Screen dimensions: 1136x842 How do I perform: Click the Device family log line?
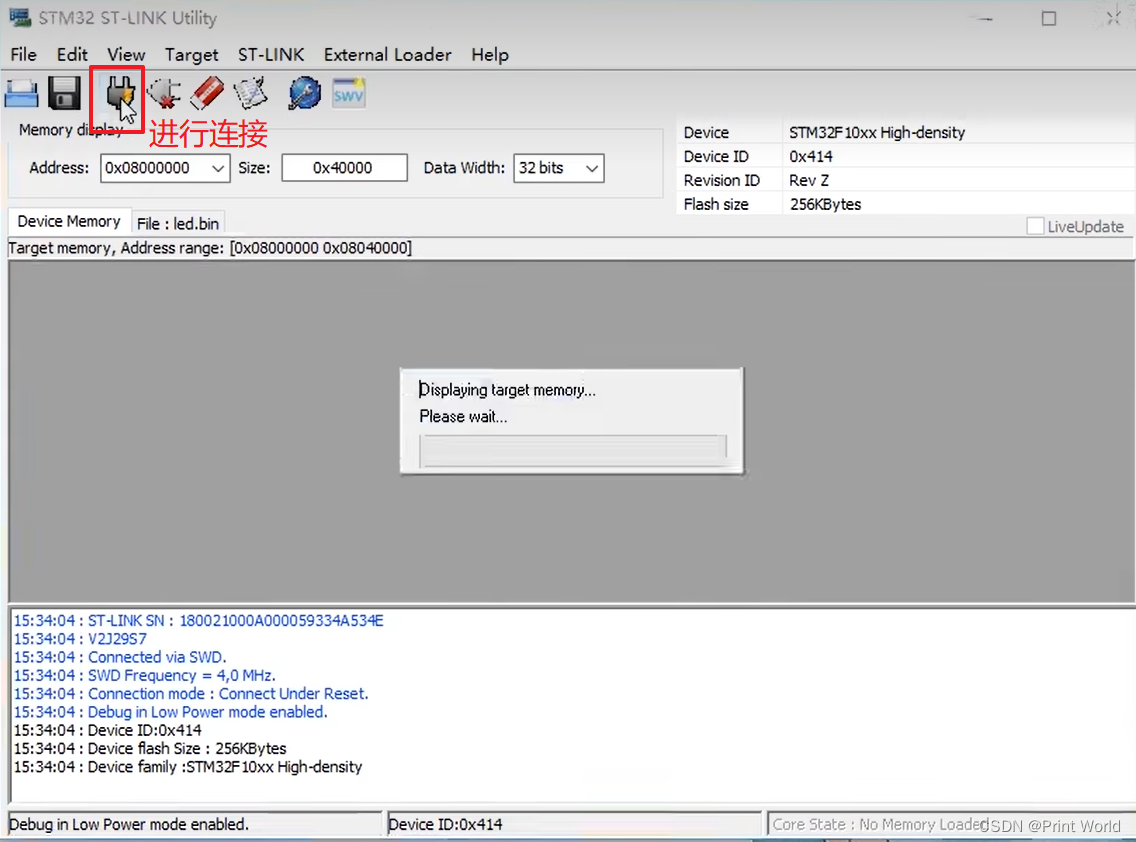[188, 767]
